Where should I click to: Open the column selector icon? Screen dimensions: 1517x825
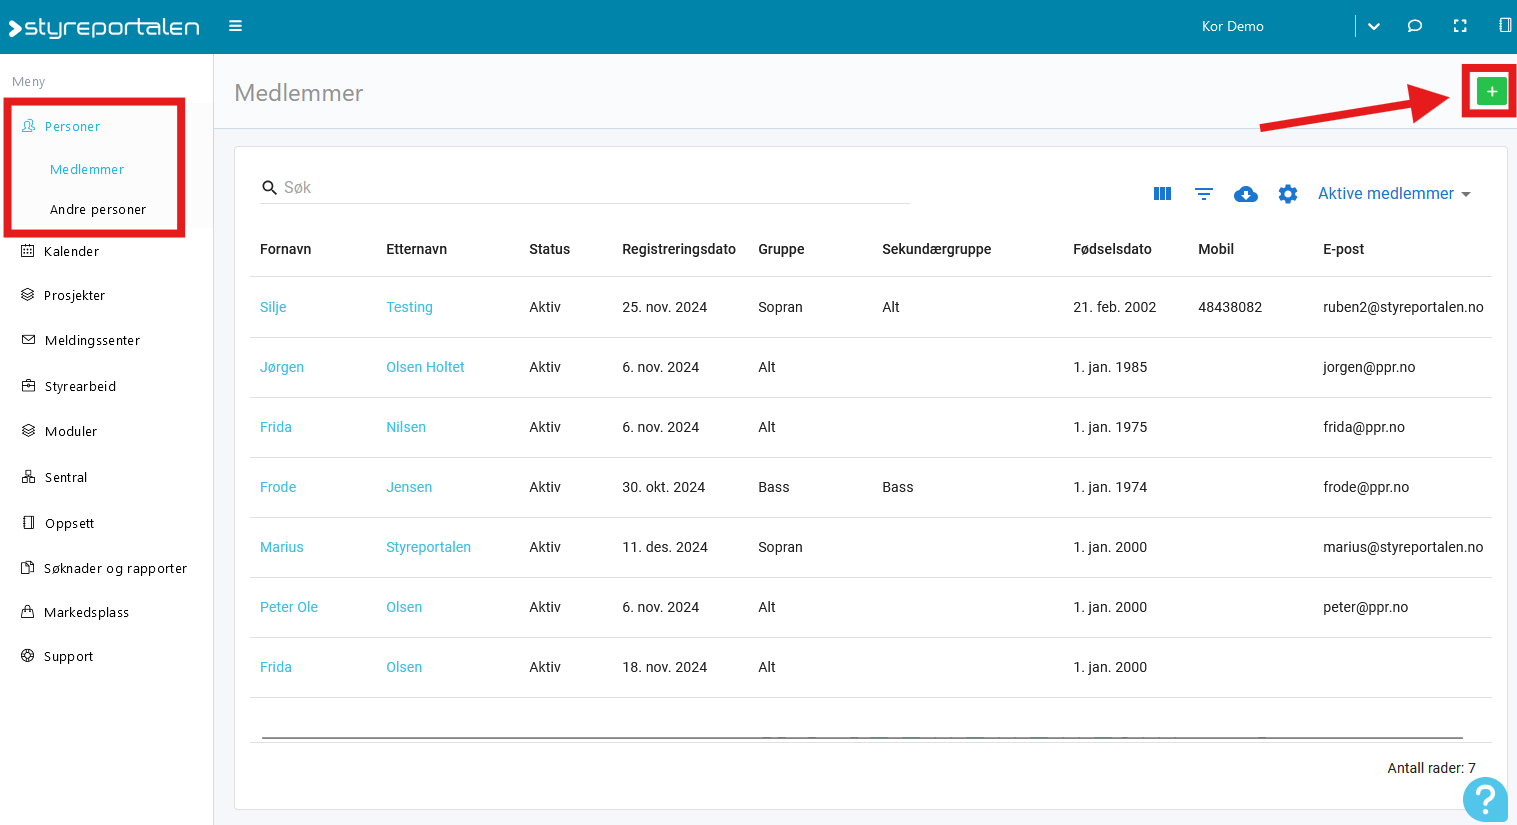[1162, 194]
